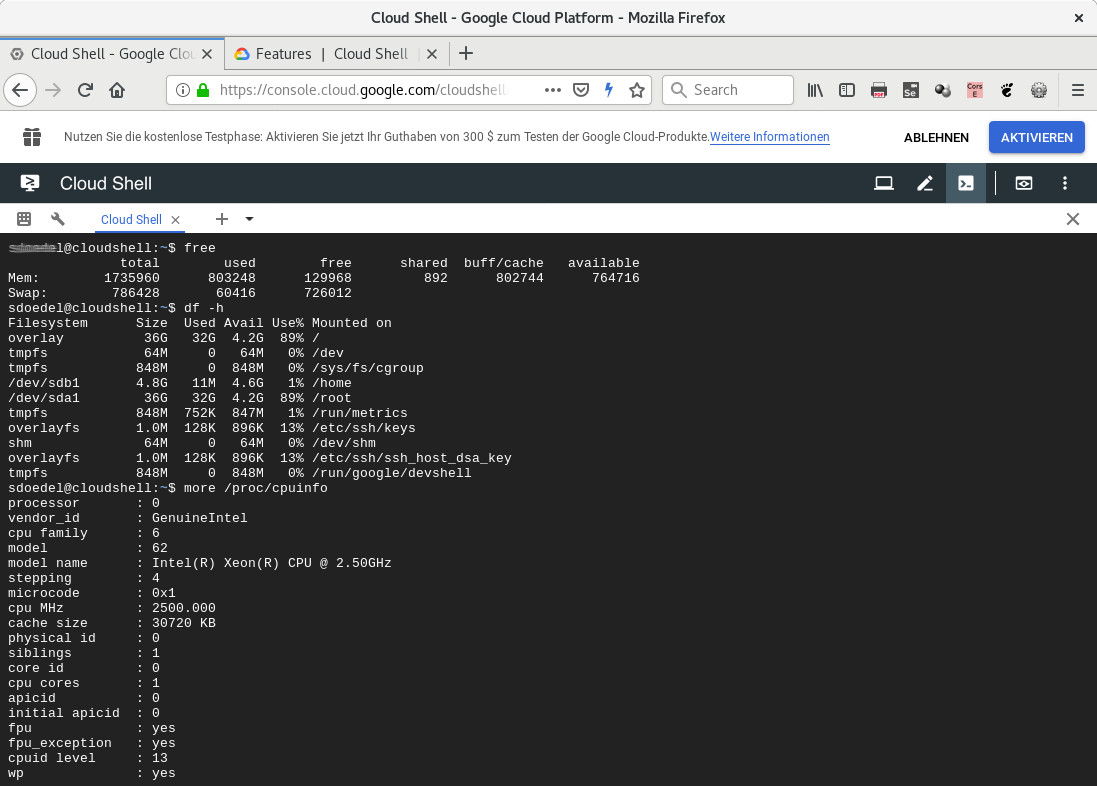Select the Cloud Shell terminal tab
1097x786 pixels.
coord(131,219)
